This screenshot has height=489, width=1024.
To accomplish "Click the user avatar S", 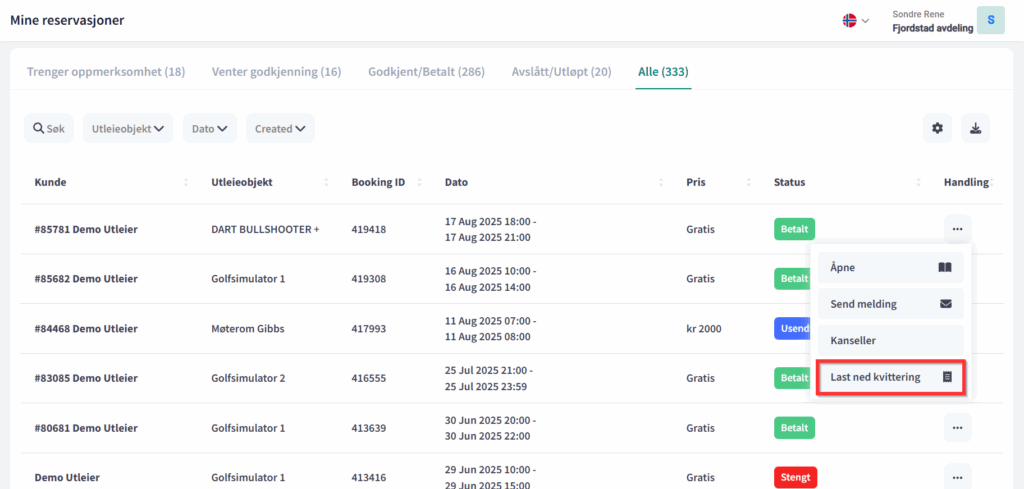I will [x=990, y=20].
